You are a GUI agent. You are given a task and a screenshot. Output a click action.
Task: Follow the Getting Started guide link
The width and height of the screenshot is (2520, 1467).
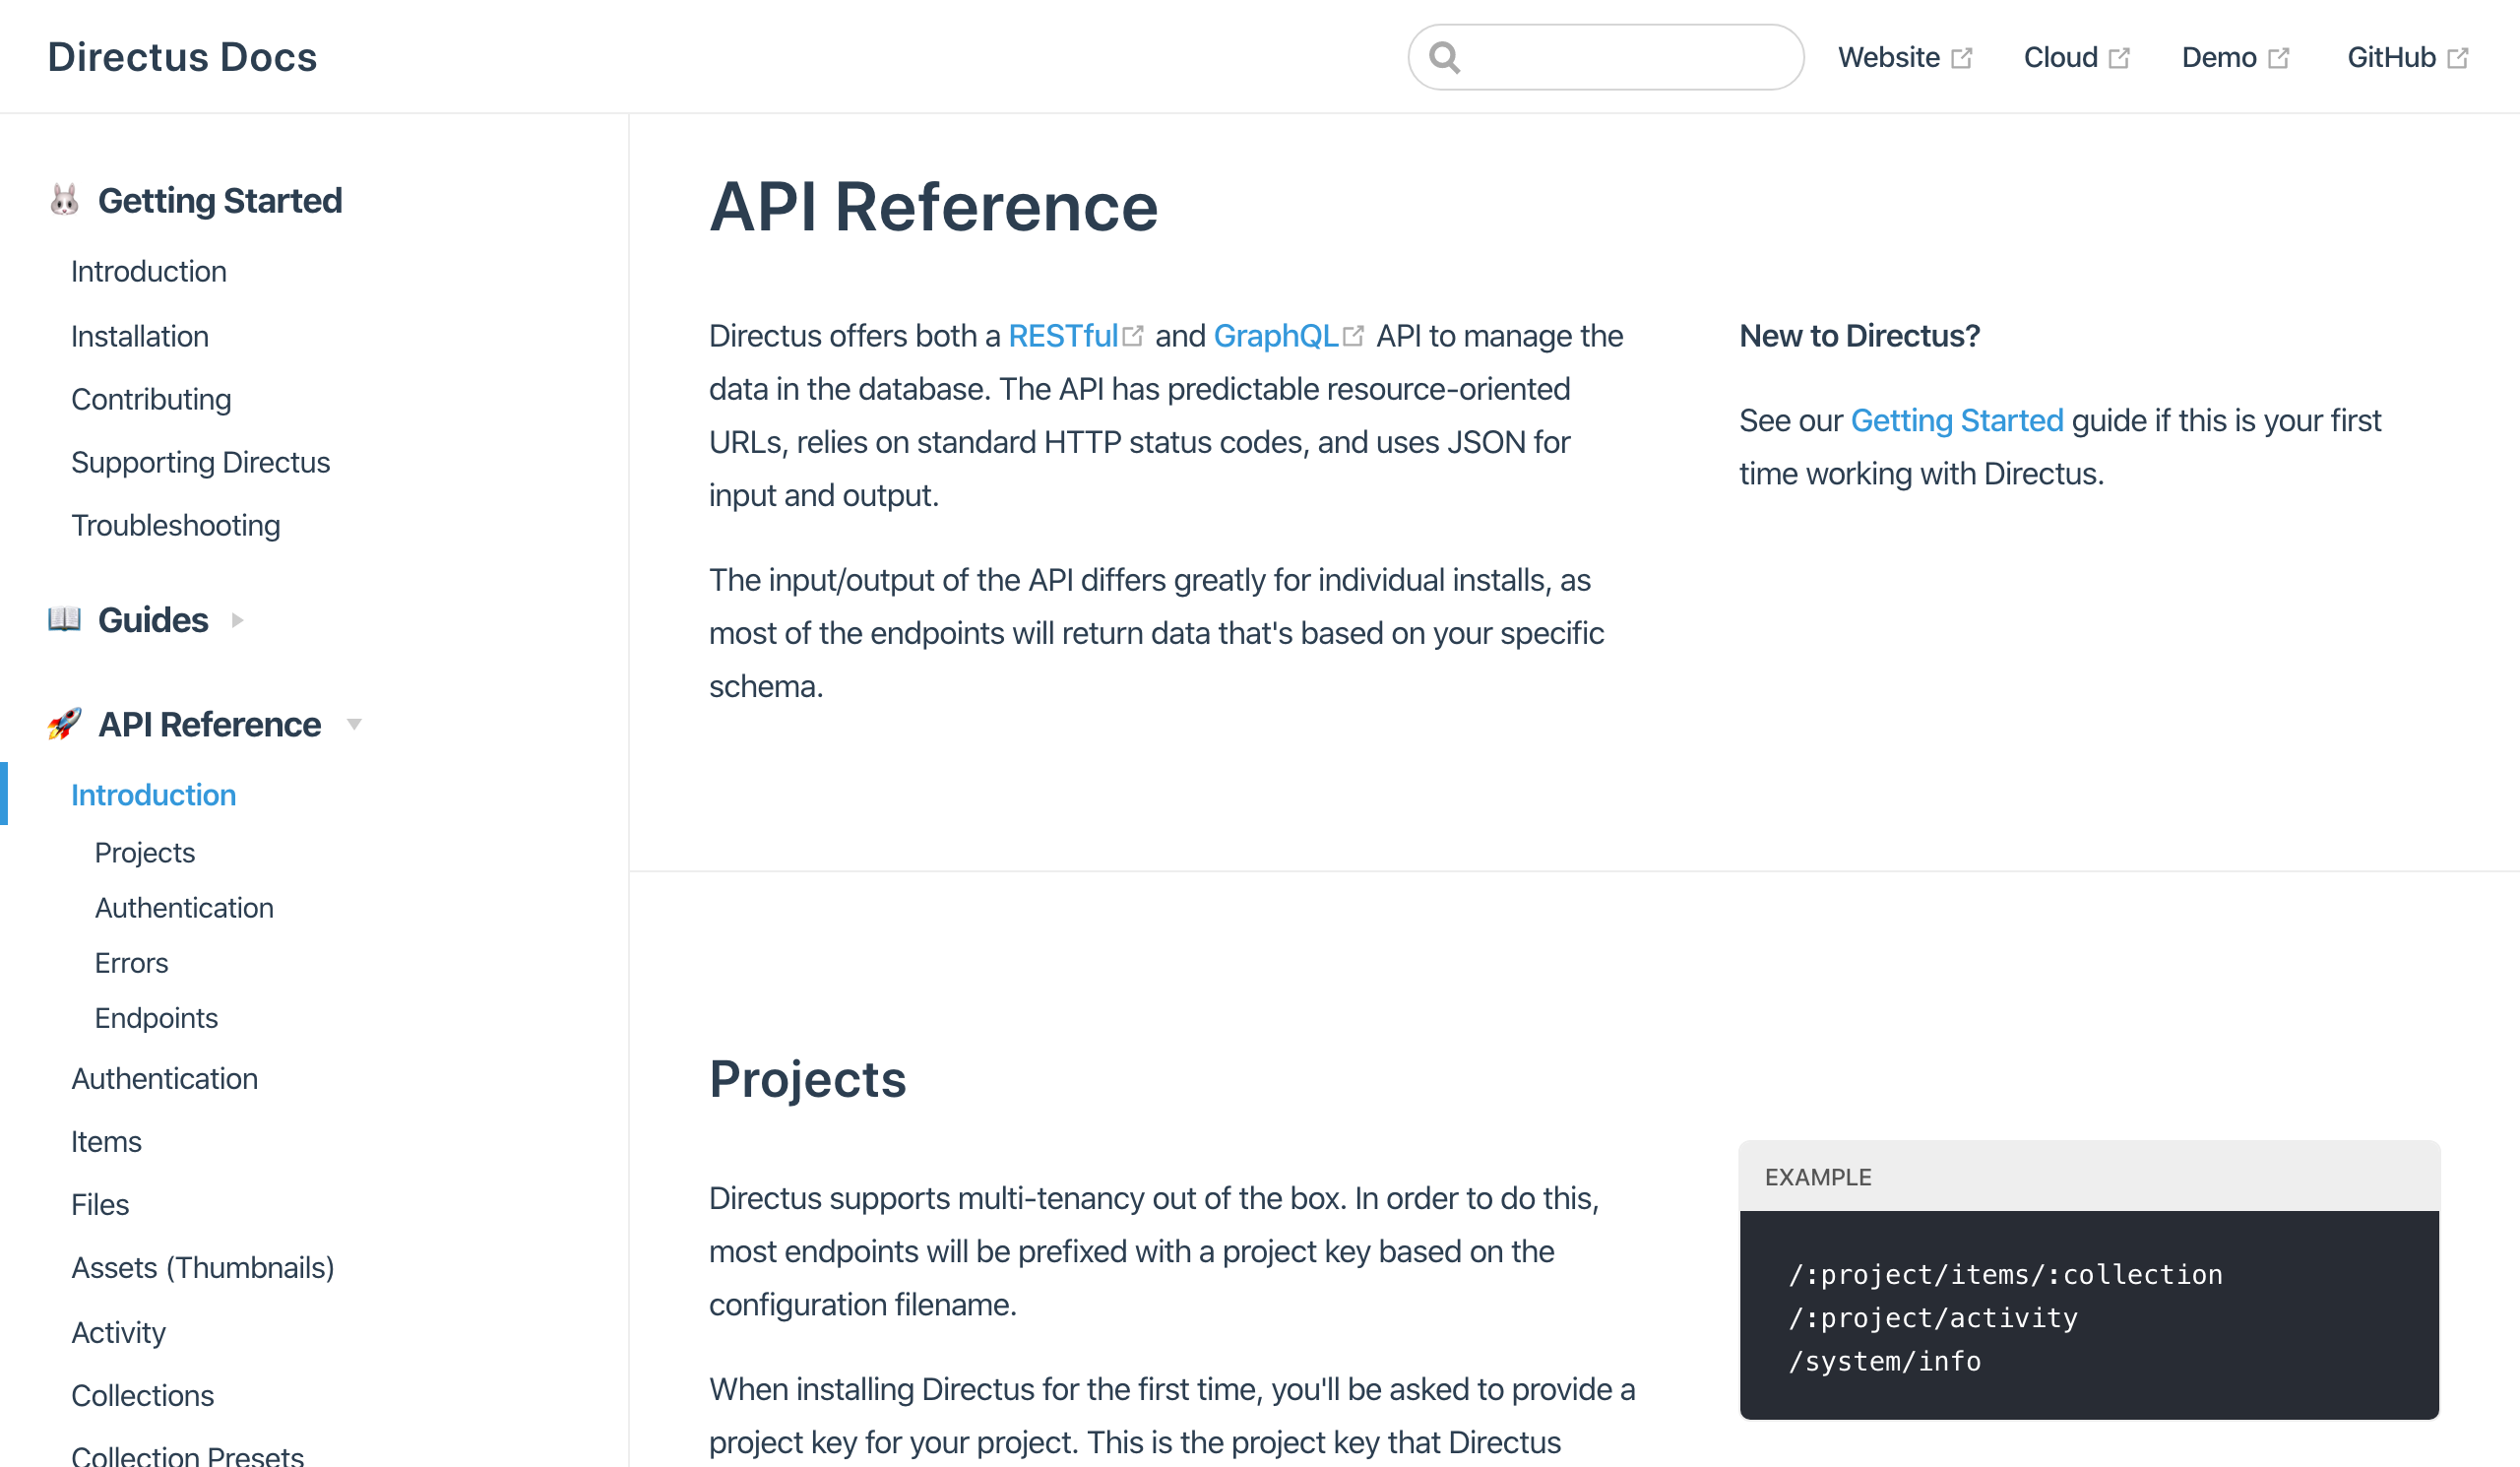[x=1956, y=420]
